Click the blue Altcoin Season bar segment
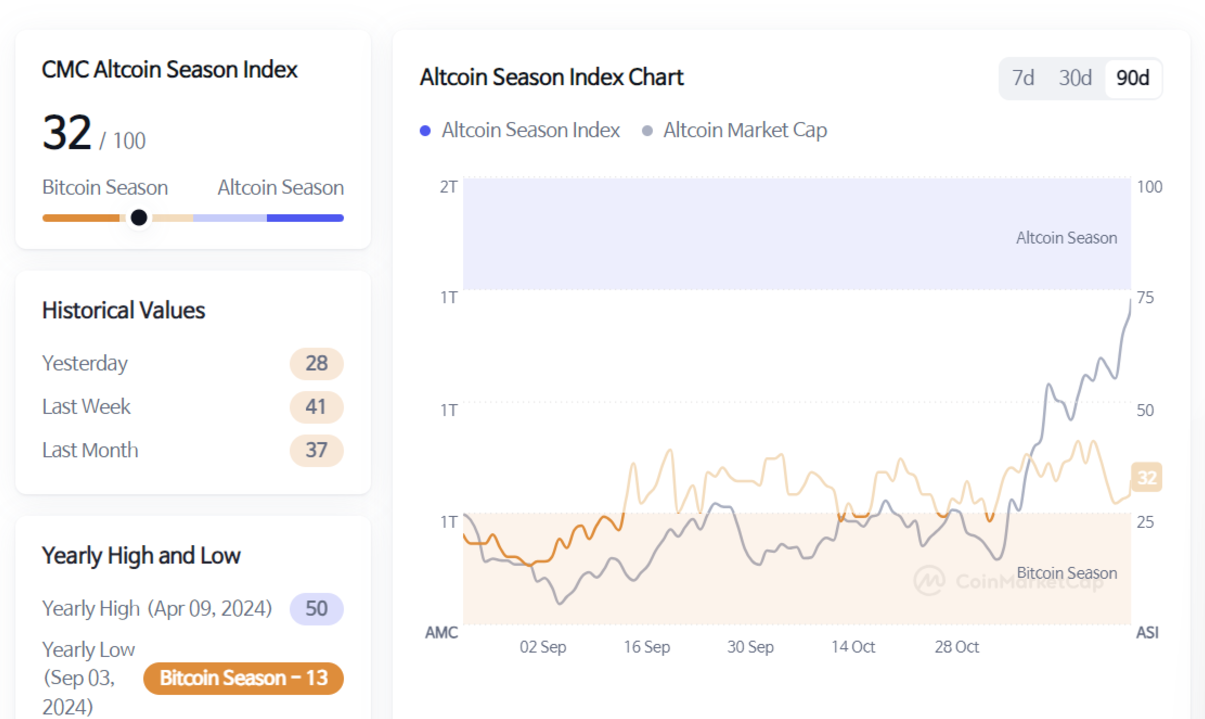The width and height of the screenshot is (1205, 719). 305,218
